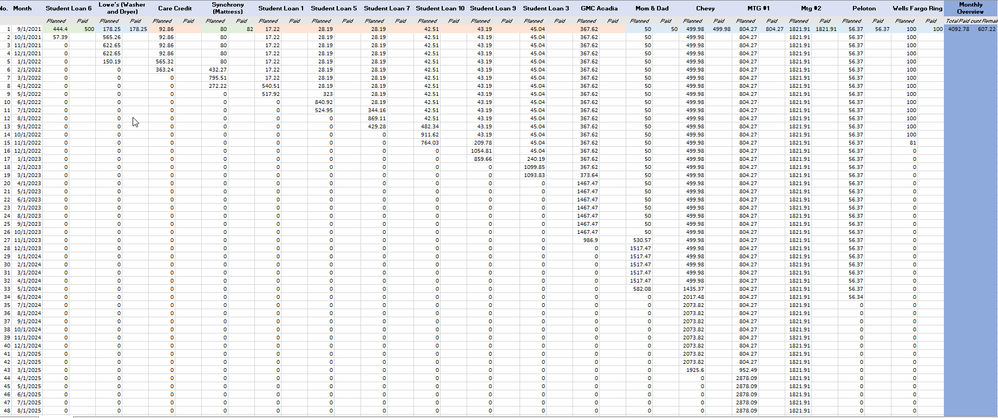This screenshot has width=998, height=418.
Task: Click the GMC Acadia column header
Action: [x=599, y=9]
